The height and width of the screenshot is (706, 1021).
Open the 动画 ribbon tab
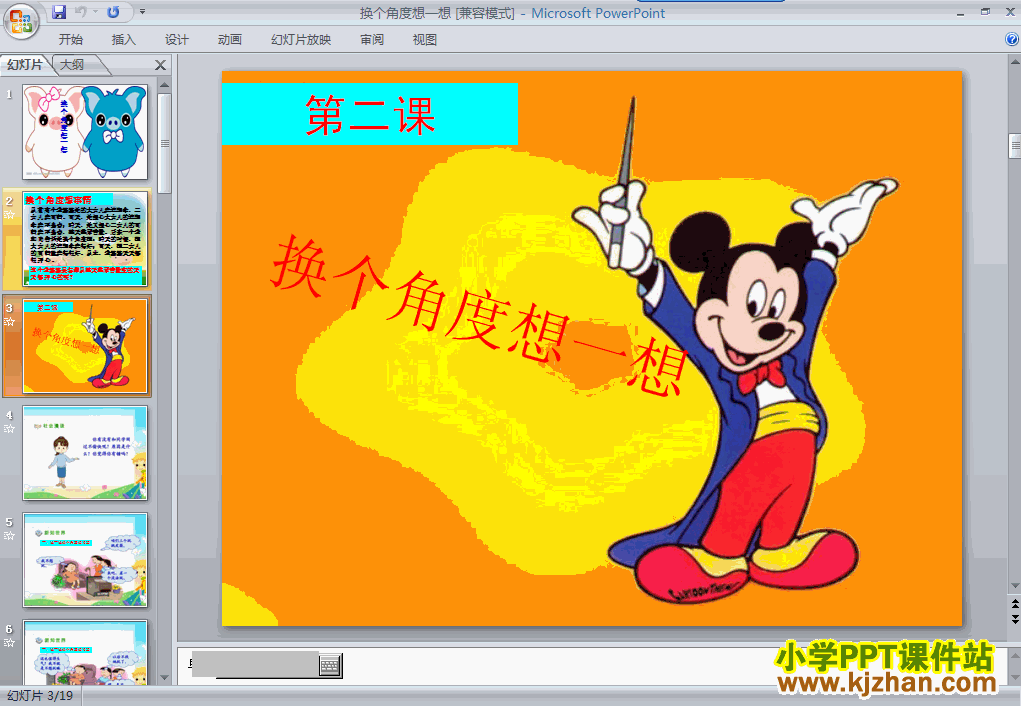pyautogui.click(x=230, y=40)
